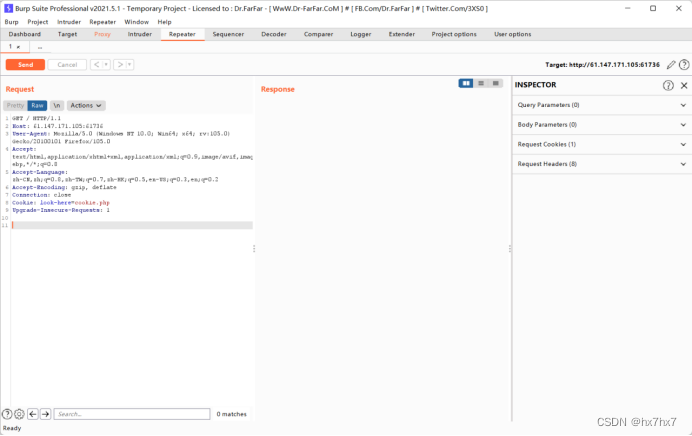
Task: Toggle the \n non-printable characters button
Action: (x=56, y=105)
